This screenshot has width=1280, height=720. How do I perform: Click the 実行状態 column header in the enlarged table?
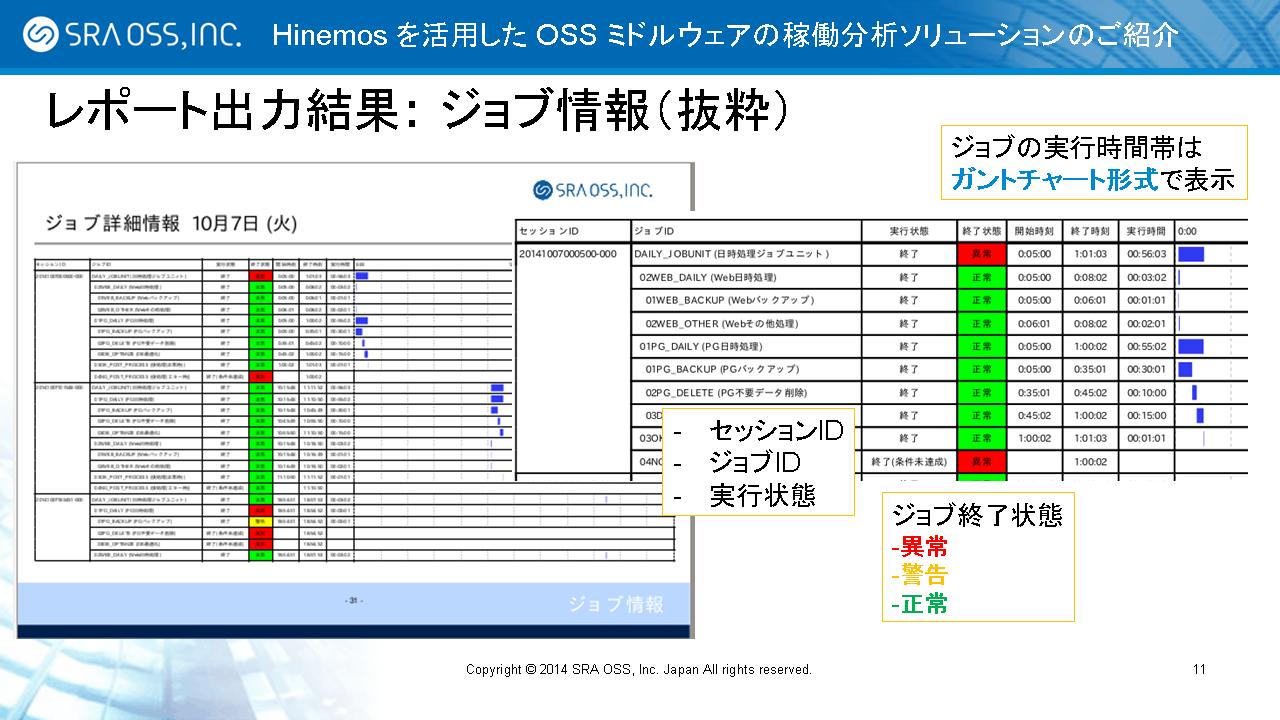point(908,231)
